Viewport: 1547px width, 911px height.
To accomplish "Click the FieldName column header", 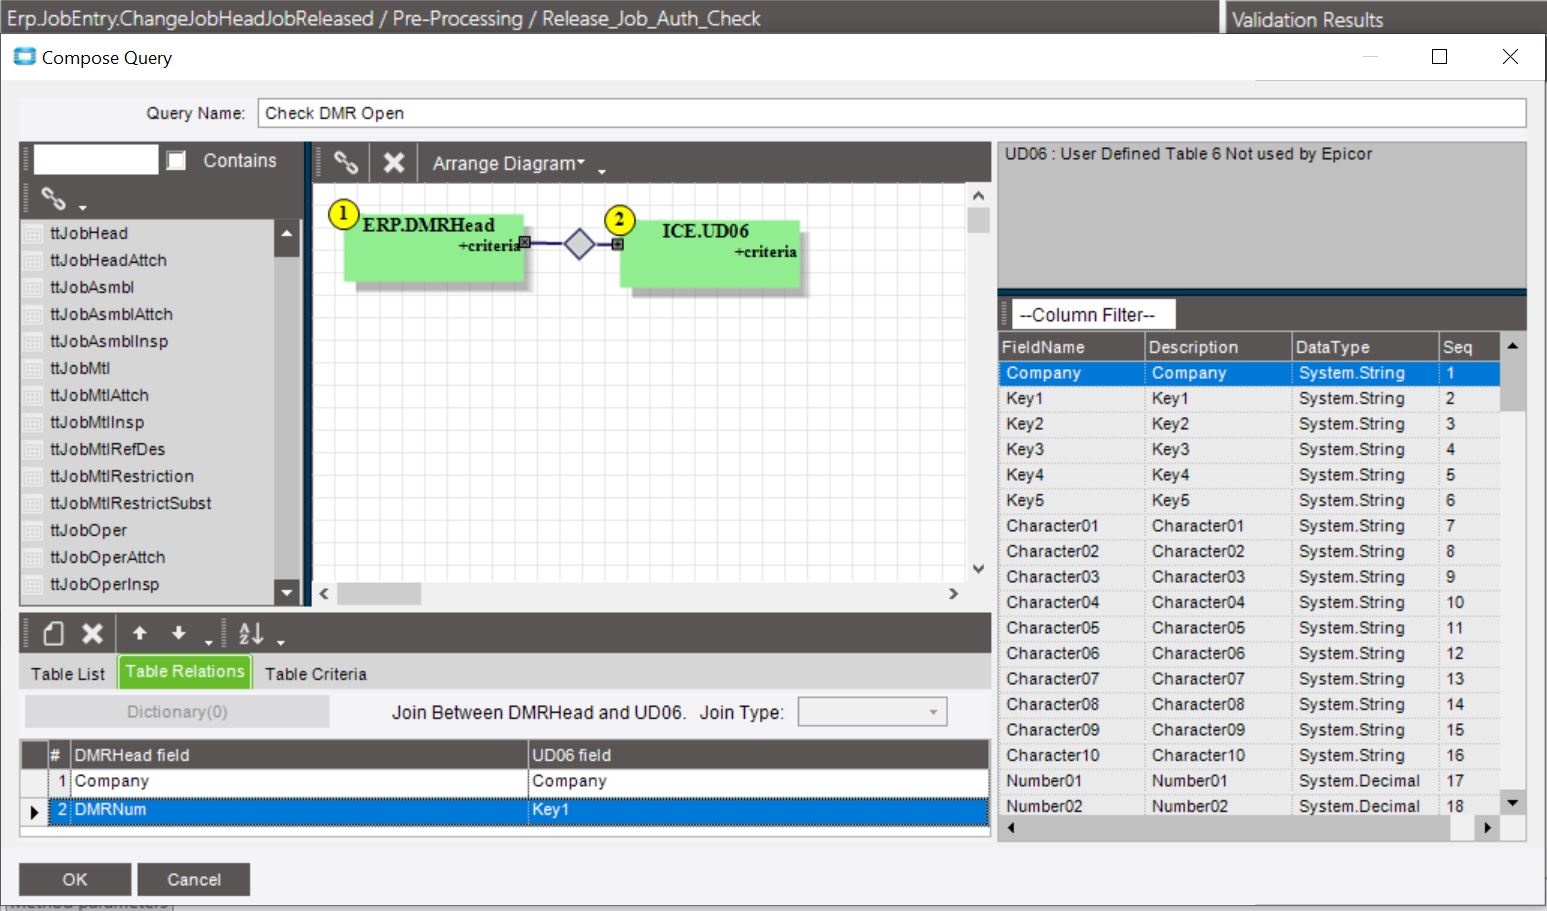I will coord(1071,347).
